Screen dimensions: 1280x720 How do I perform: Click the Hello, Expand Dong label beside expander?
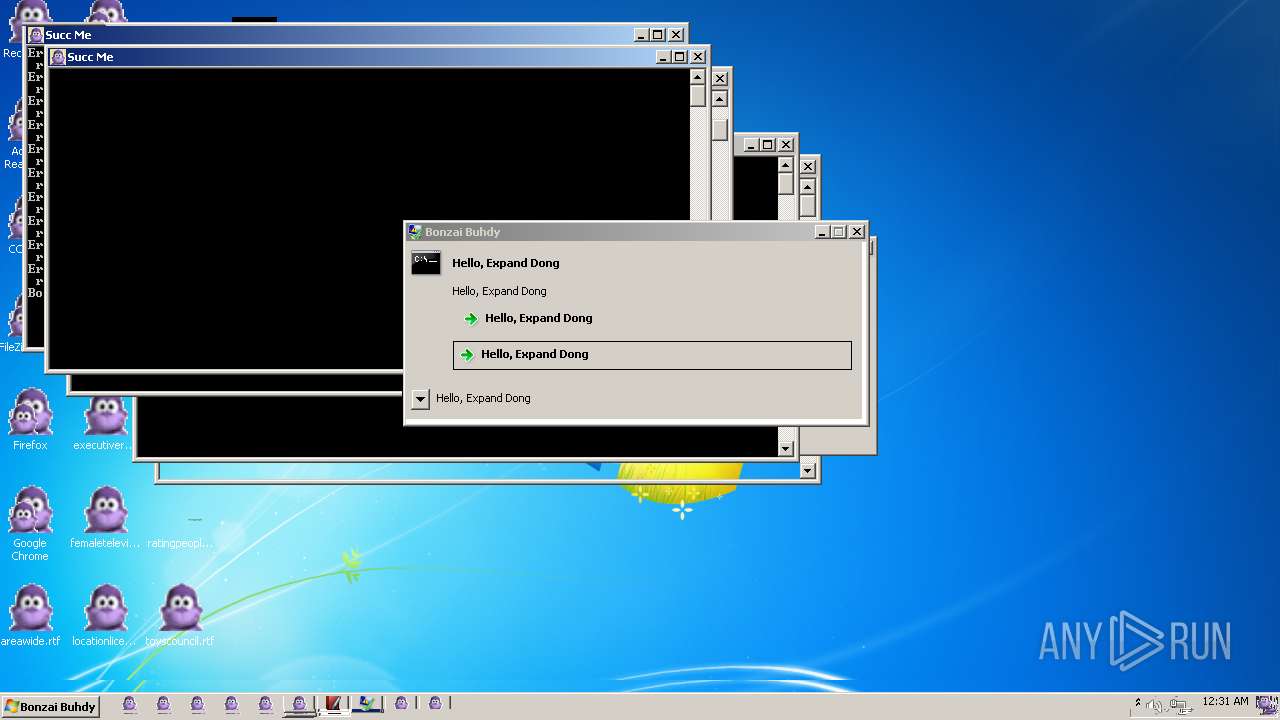pyautogui.click(x=483, y=398)
